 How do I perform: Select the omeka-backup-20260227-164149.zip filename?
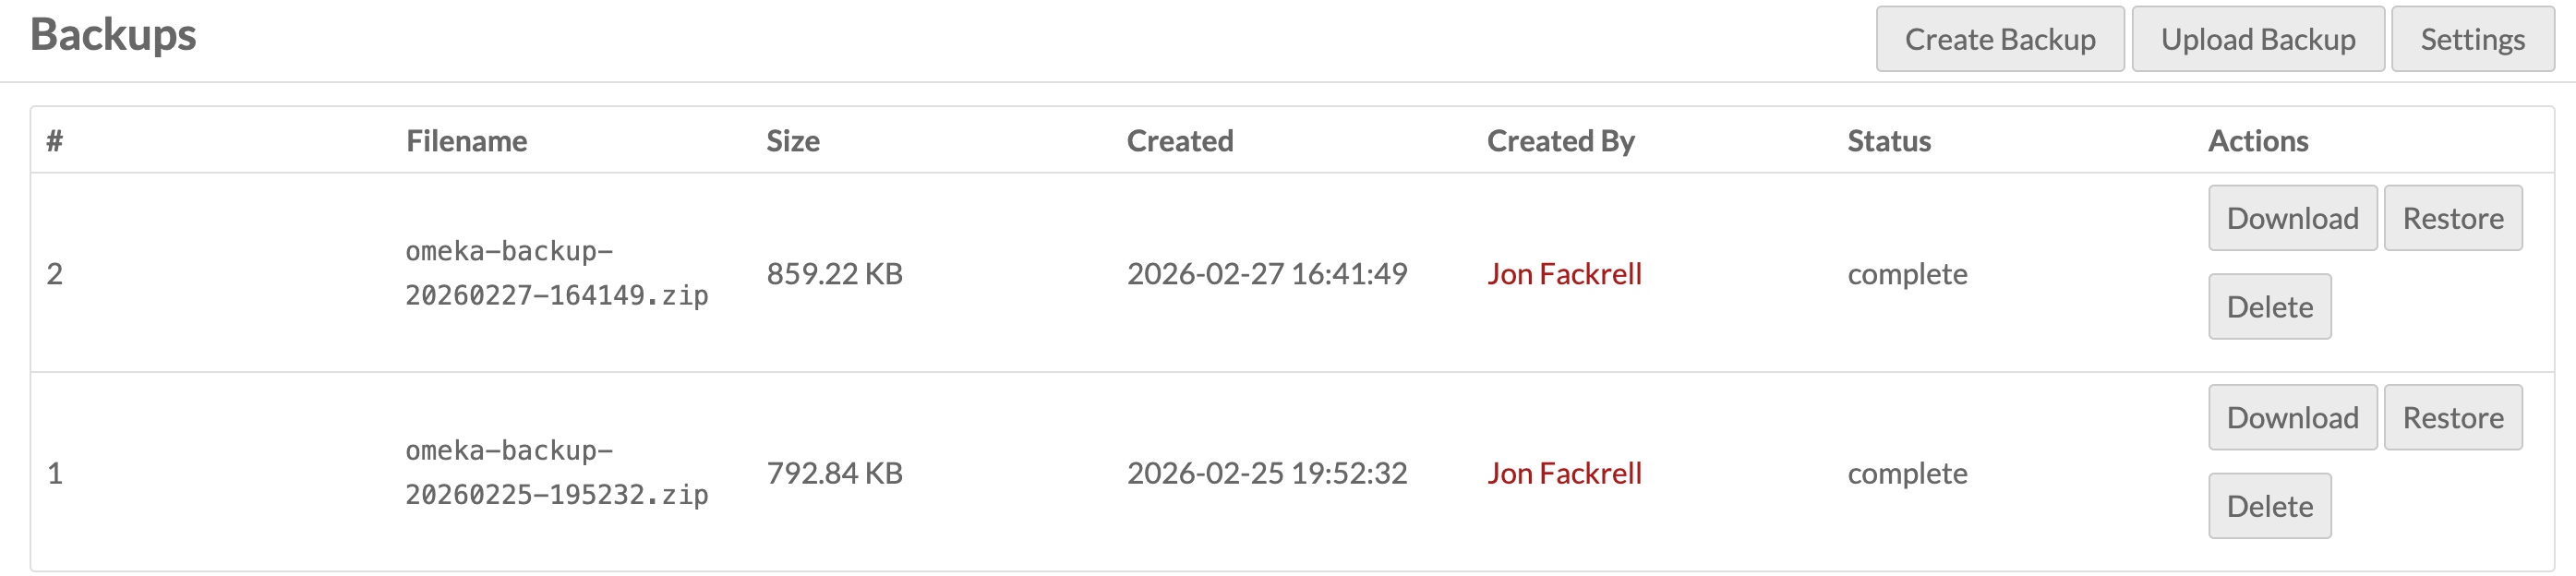[x=556, y=273]
